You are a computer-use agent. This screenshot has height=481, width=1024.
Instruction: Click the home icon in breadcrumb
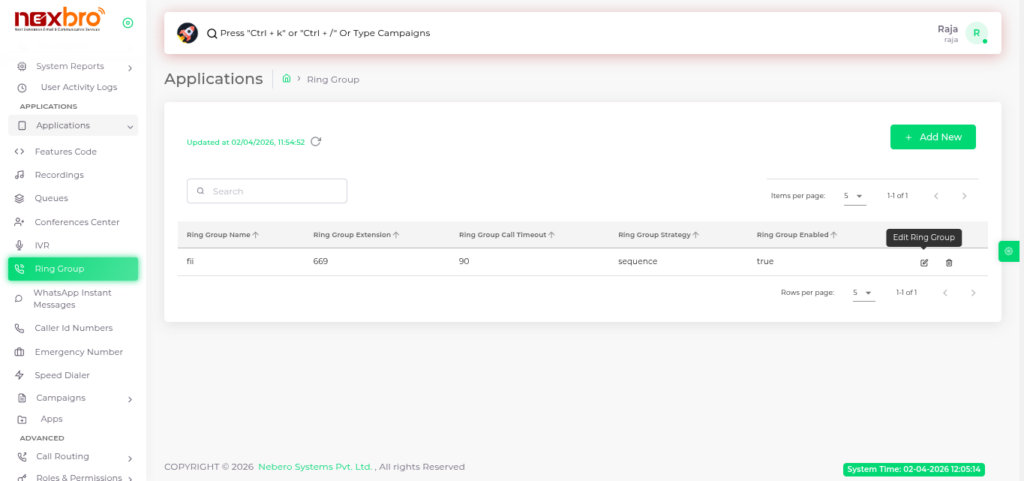[x=287, y=78]
